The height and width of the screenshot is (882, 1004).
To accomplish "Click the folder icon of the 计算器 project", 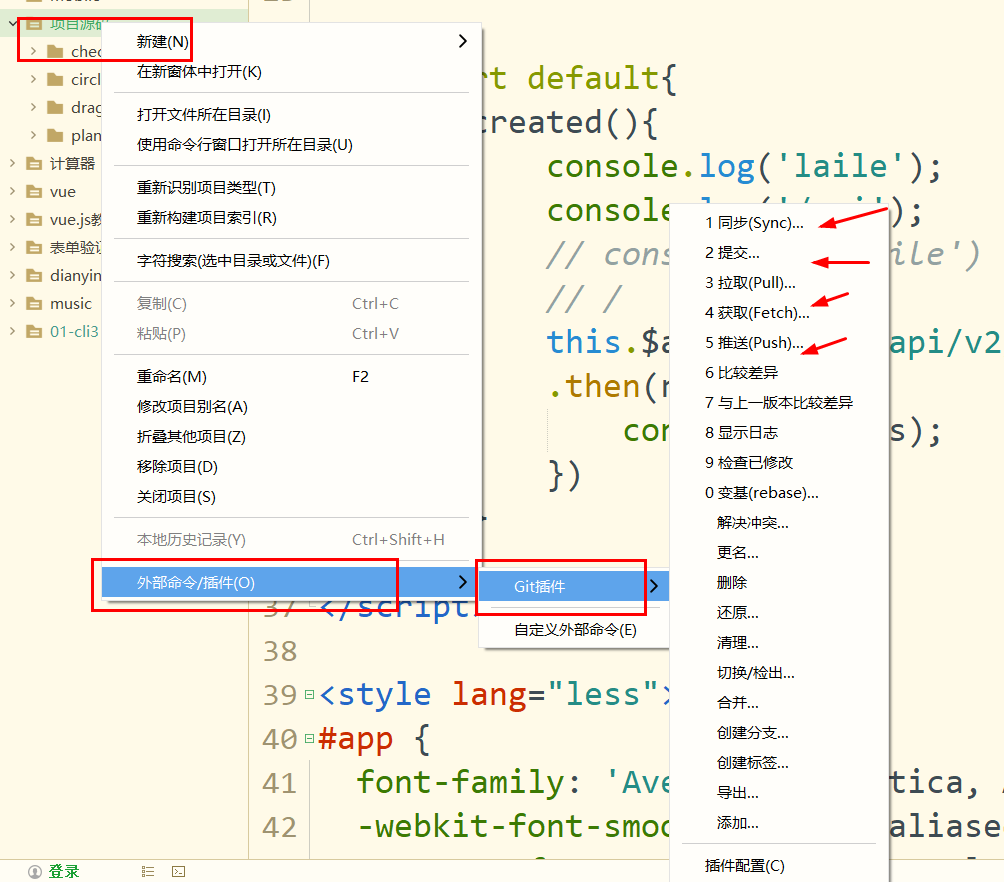I will pos(33,163).
